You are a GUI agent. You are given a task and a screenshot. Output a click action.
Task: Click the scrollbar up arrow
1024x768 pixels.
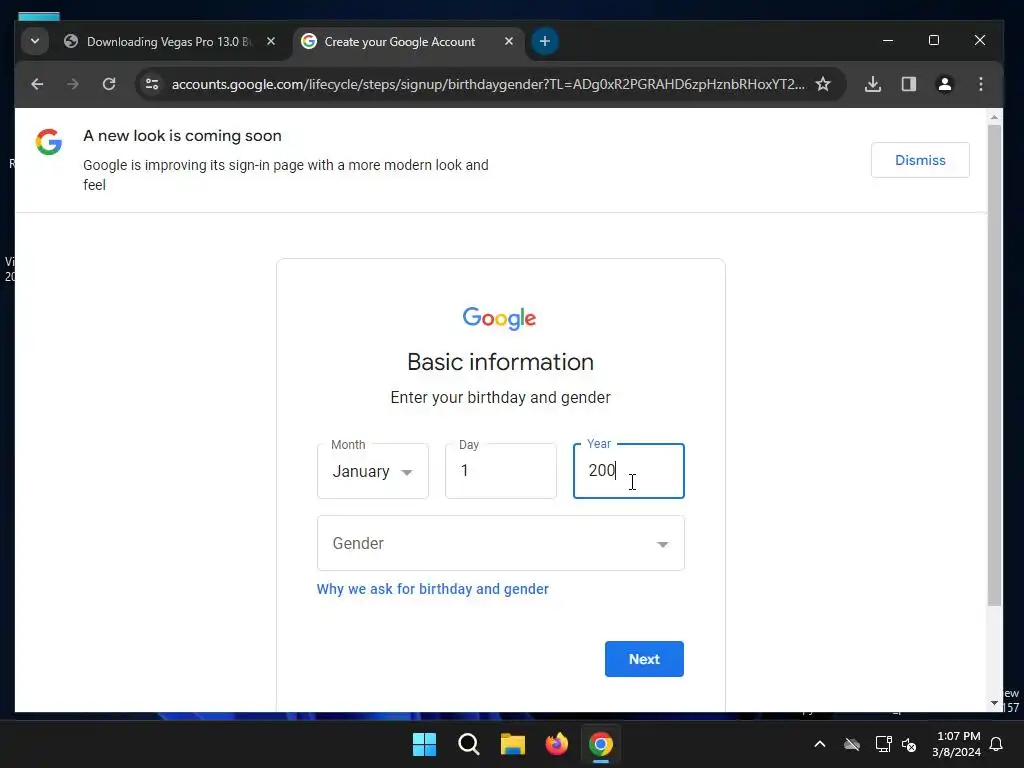tap(994, 118)
